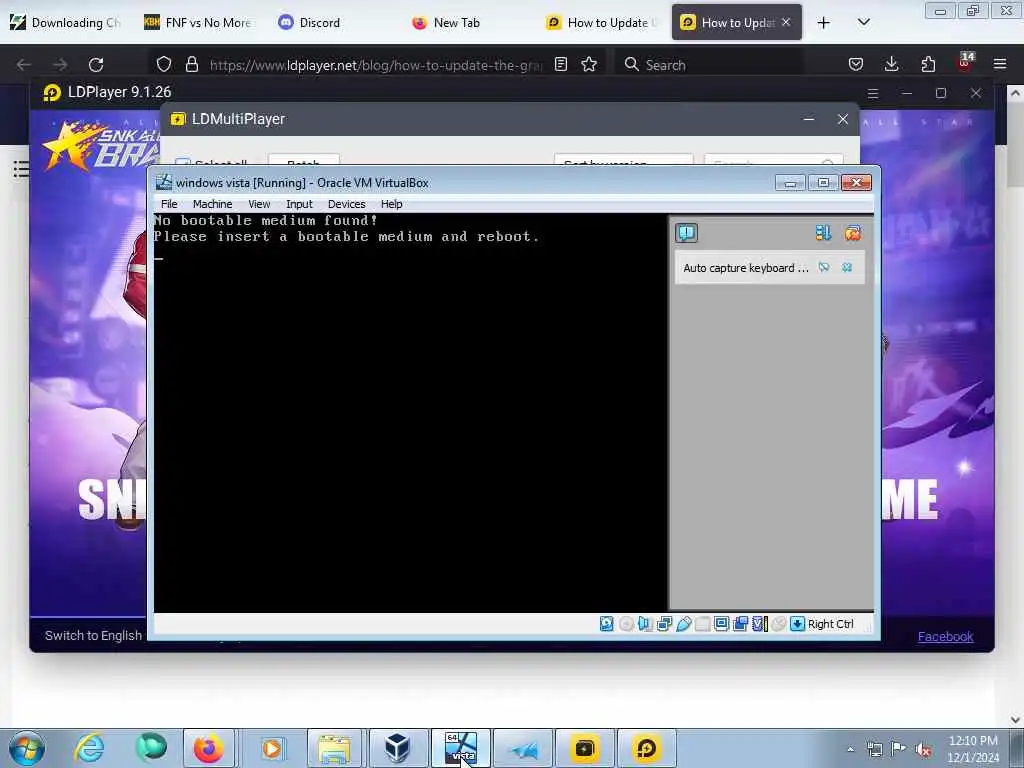Click the site security padlock icon
Image resolution: width=1024 pixels, height=768 pixels.
(191, 64)
